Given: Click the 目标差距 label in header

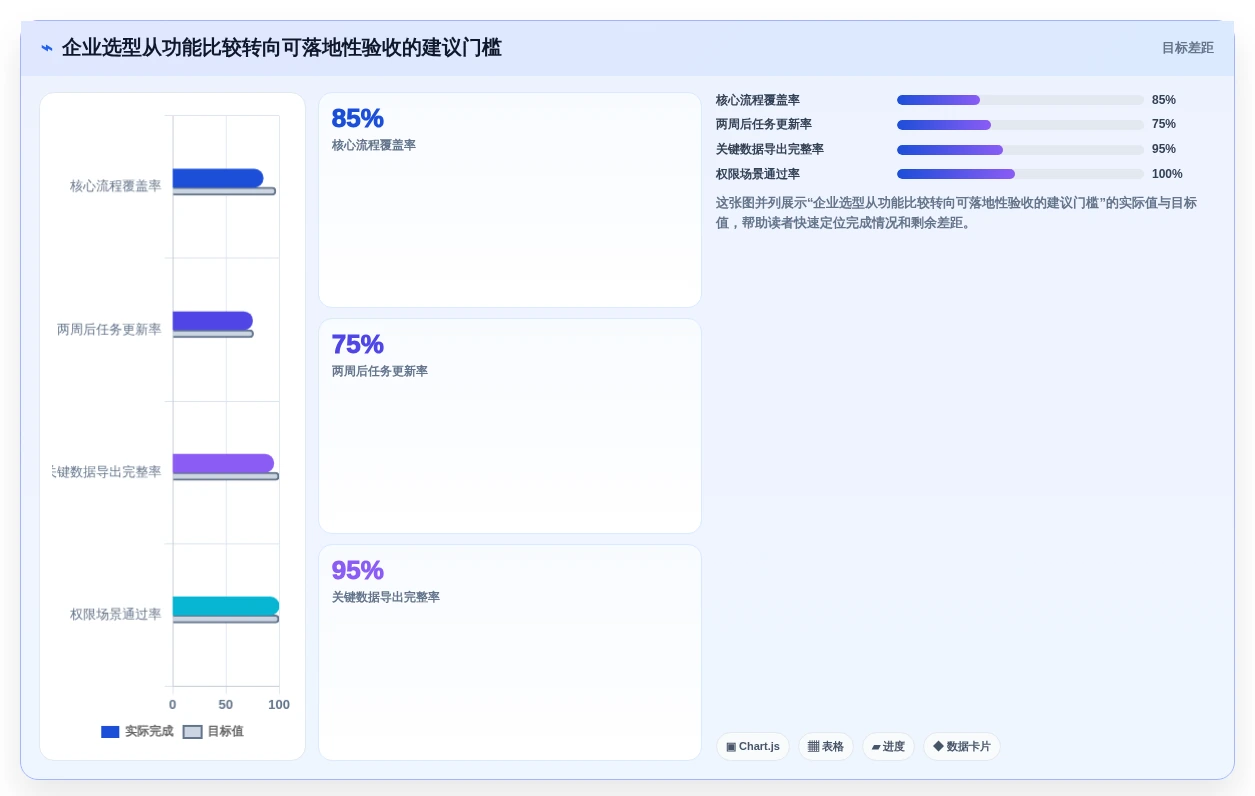Looking at the screenshot, I should (x=1187, y=48).
